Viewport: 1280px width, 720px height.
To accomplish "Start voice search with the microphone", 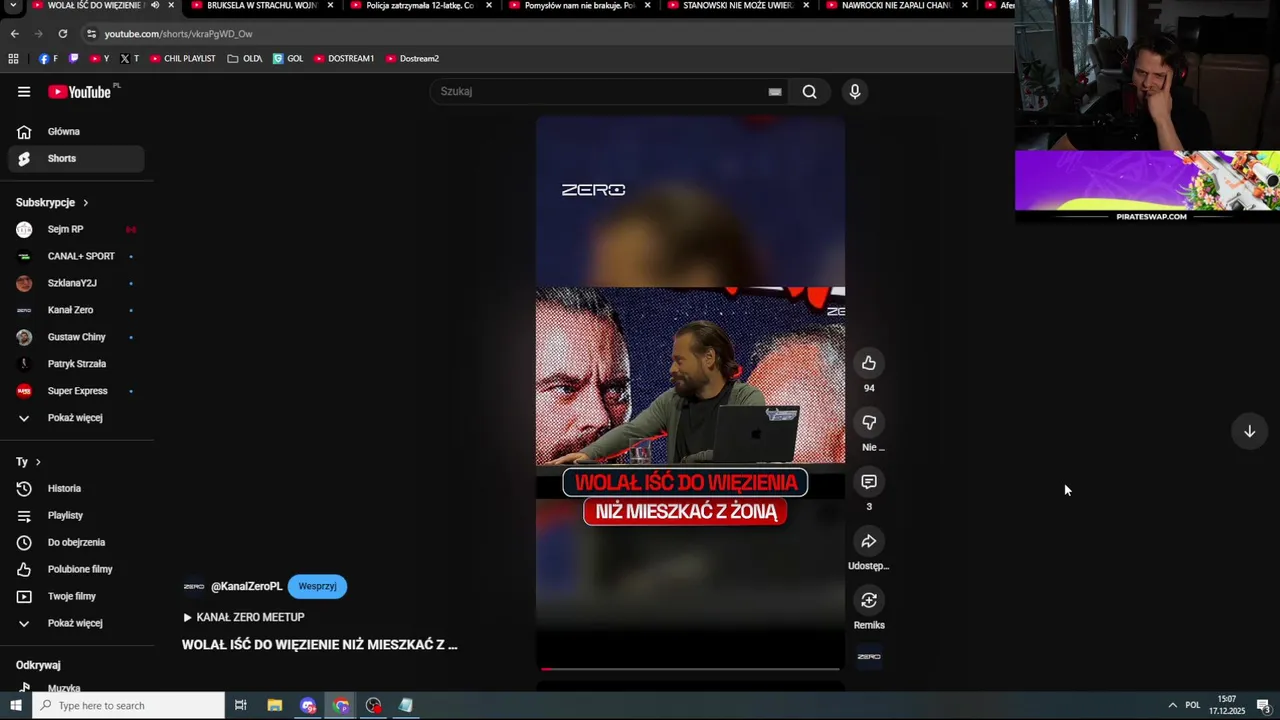I will 854,92.
